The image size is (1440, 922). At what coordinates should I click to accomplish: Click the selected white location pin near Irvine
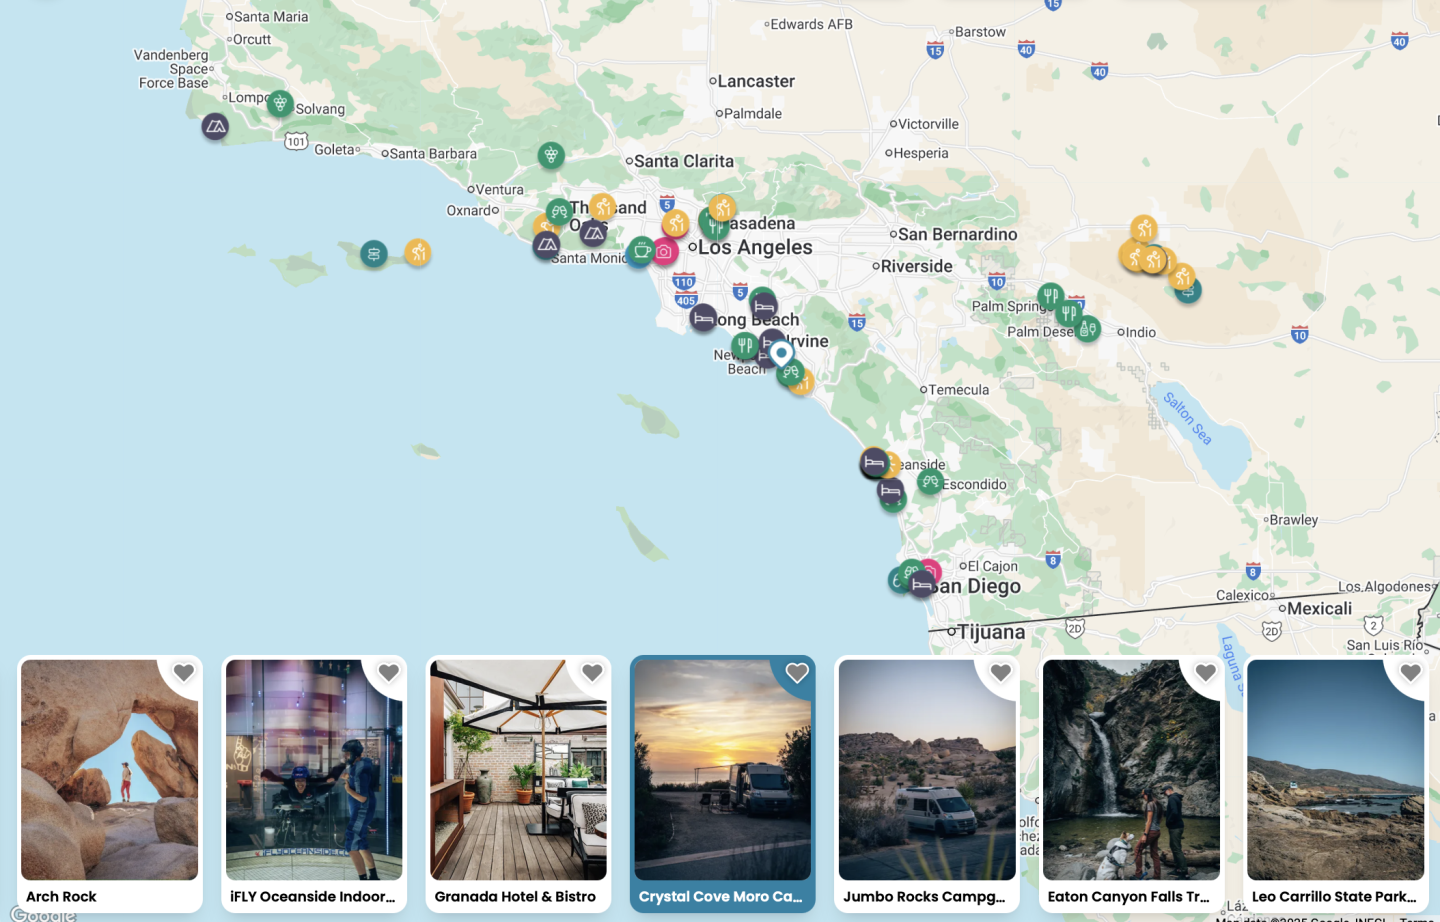point(781,353)
